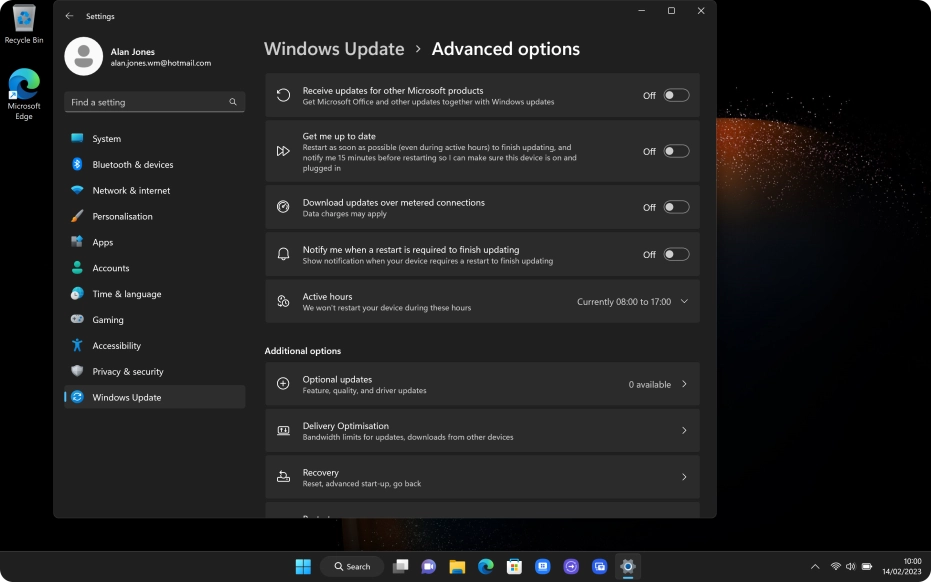This screenshot has width=931, height=582.
Task: Open Teams Chat from the taskbar
Action: tap(429, 566)
